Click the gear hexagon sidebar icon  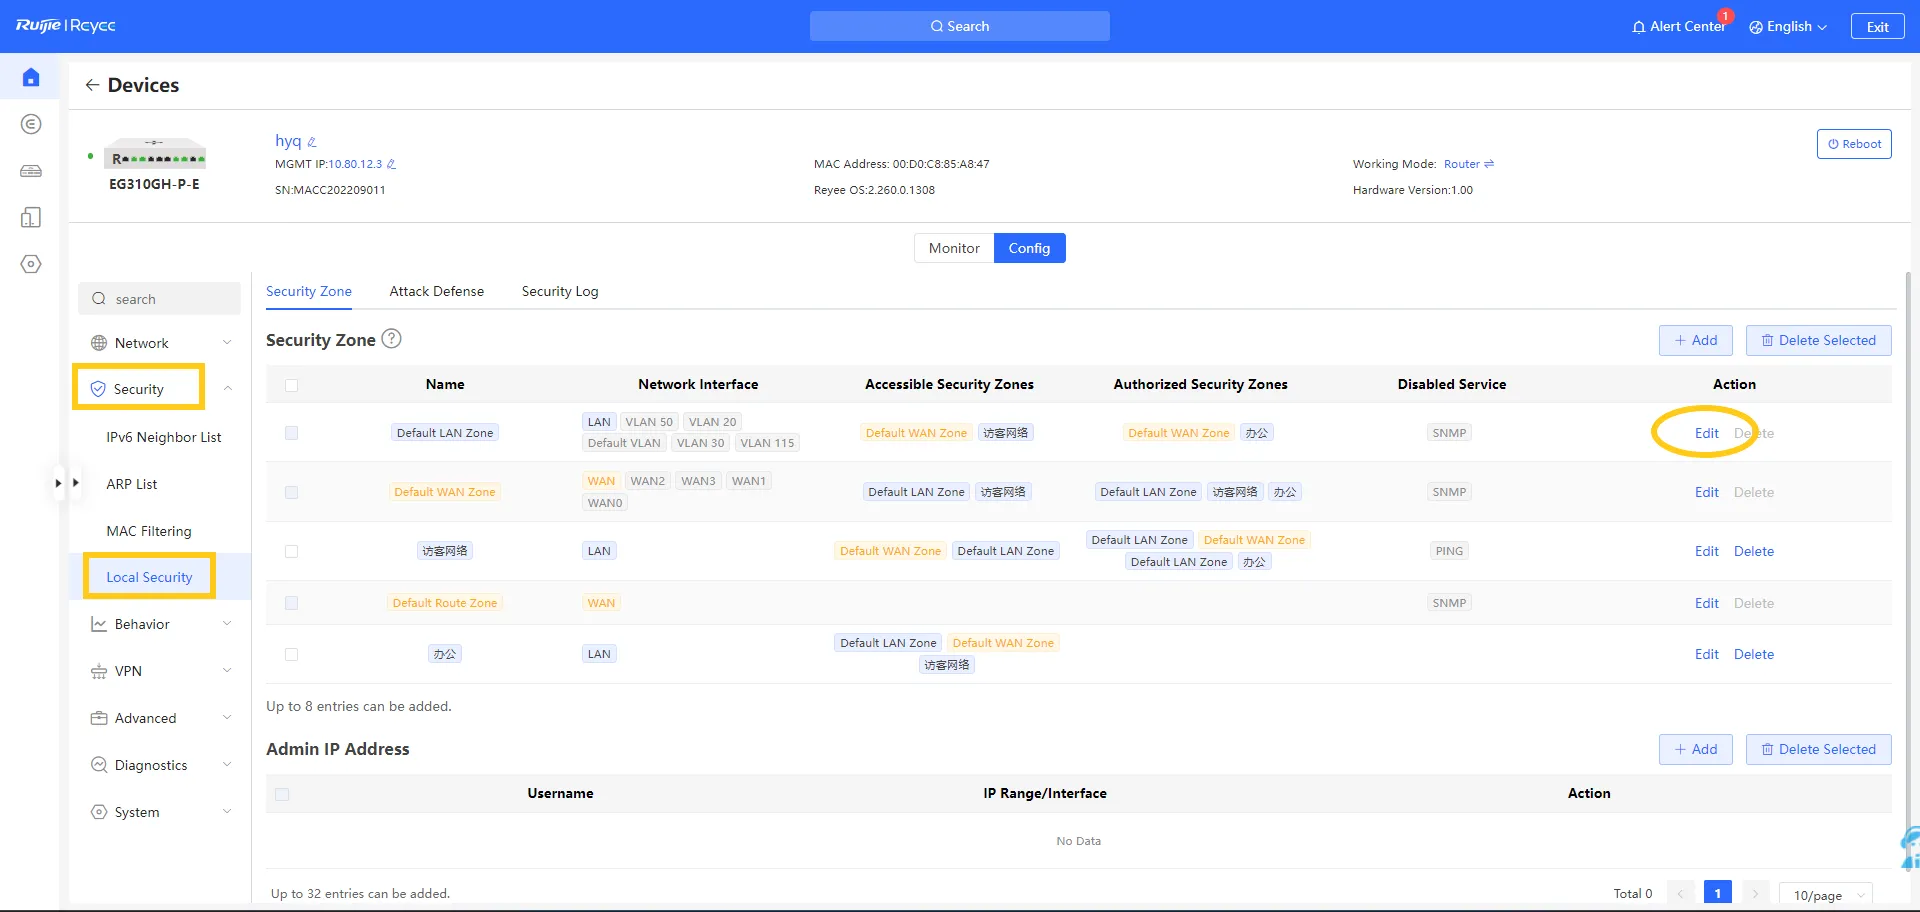(31, 264)
